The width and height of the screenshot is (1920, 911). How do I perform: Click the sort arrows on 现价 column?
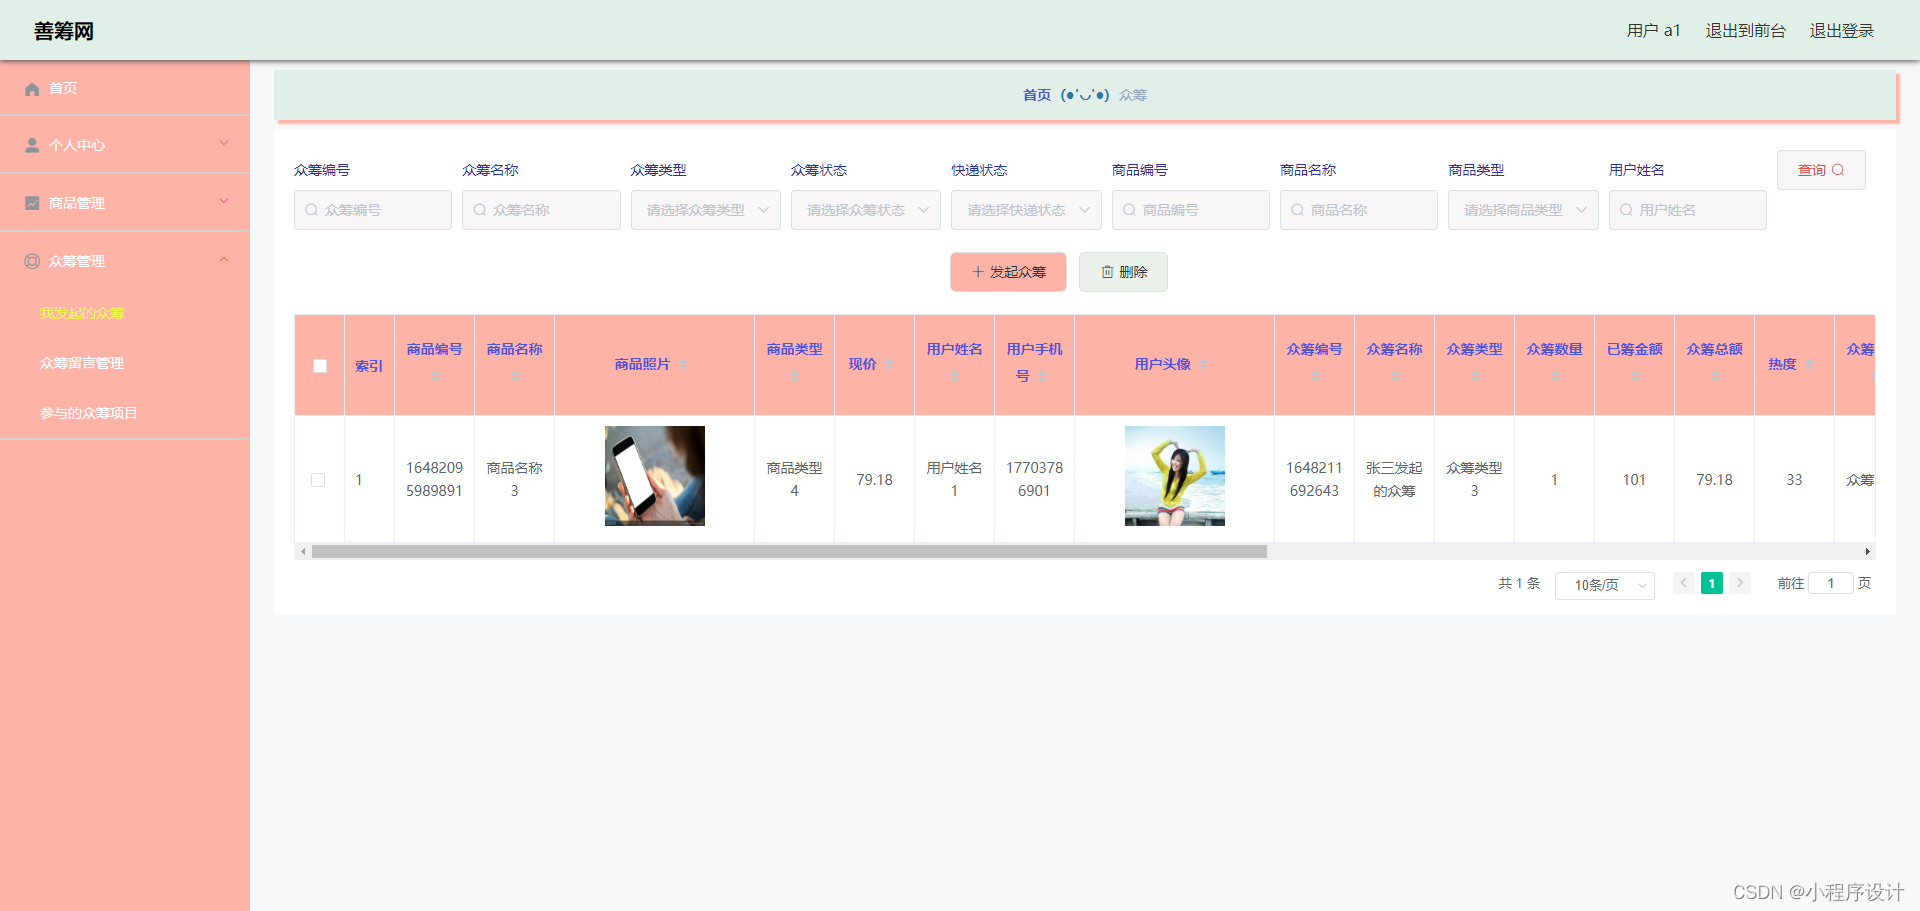(888, 364)
